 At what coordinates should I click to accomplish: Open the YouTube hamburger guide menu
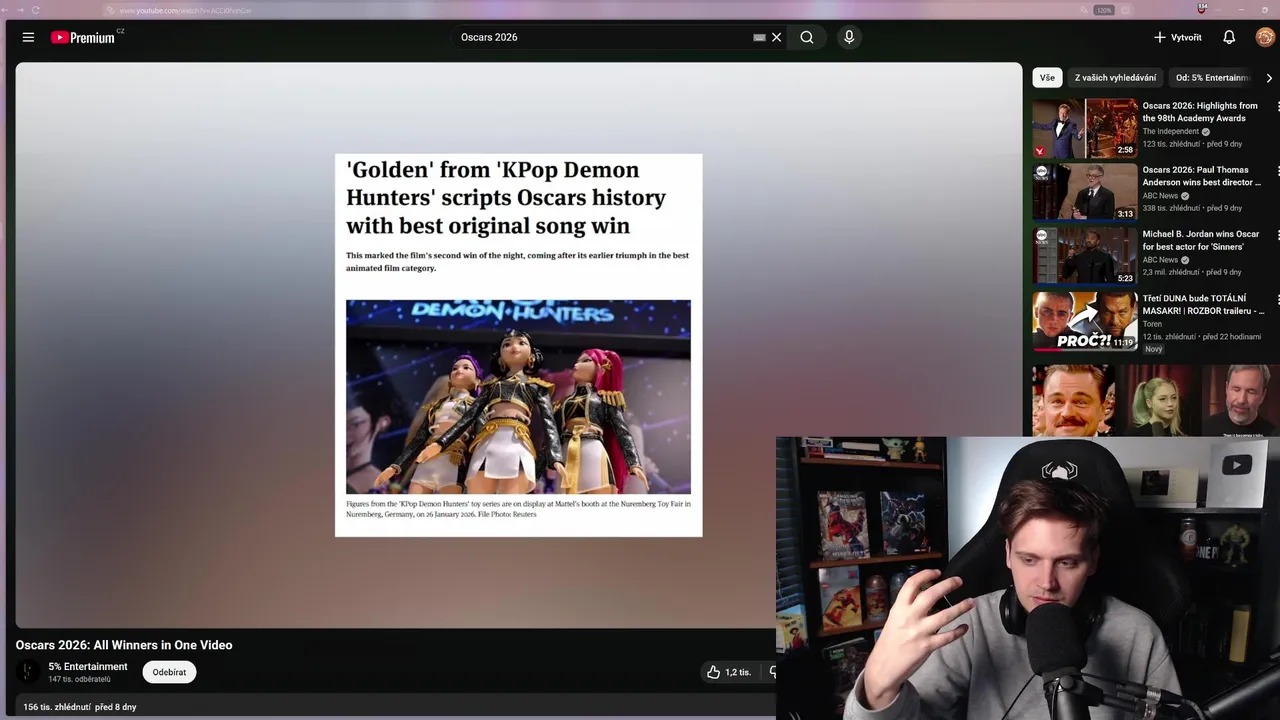click(x=28, y=37)
